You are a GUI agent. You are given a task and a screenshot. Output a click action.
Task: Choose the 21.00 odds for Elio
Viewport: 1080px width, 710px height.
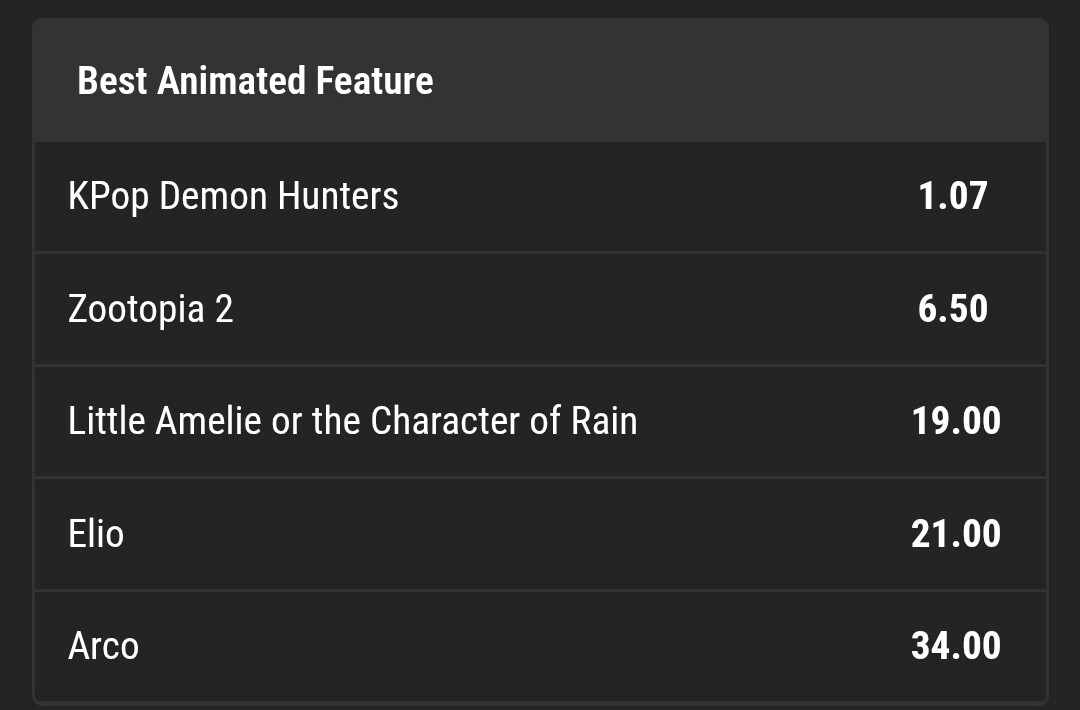pyautogui.click(x=955, y=534)
